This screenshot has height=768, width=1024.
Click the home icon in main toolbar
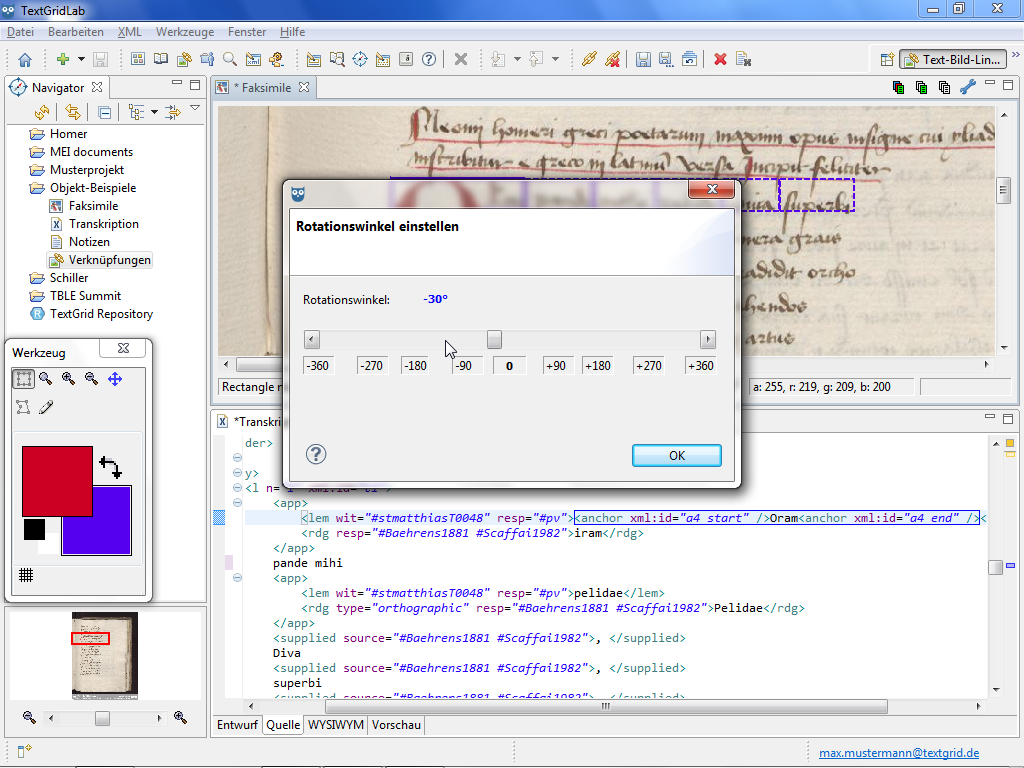[25, 59]
